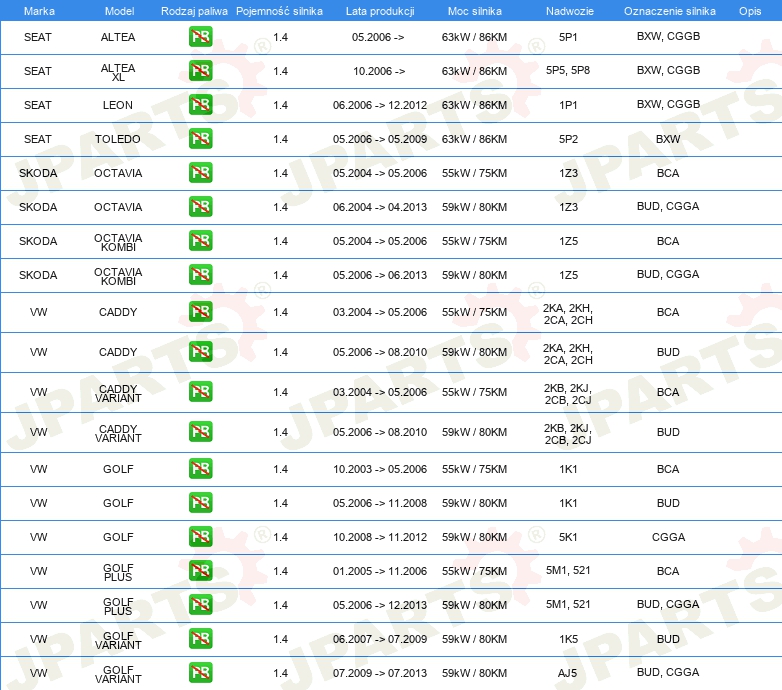Click production years 06.2007 -> 07.2009
Screen dimensions: 782x690
(380, 639)
